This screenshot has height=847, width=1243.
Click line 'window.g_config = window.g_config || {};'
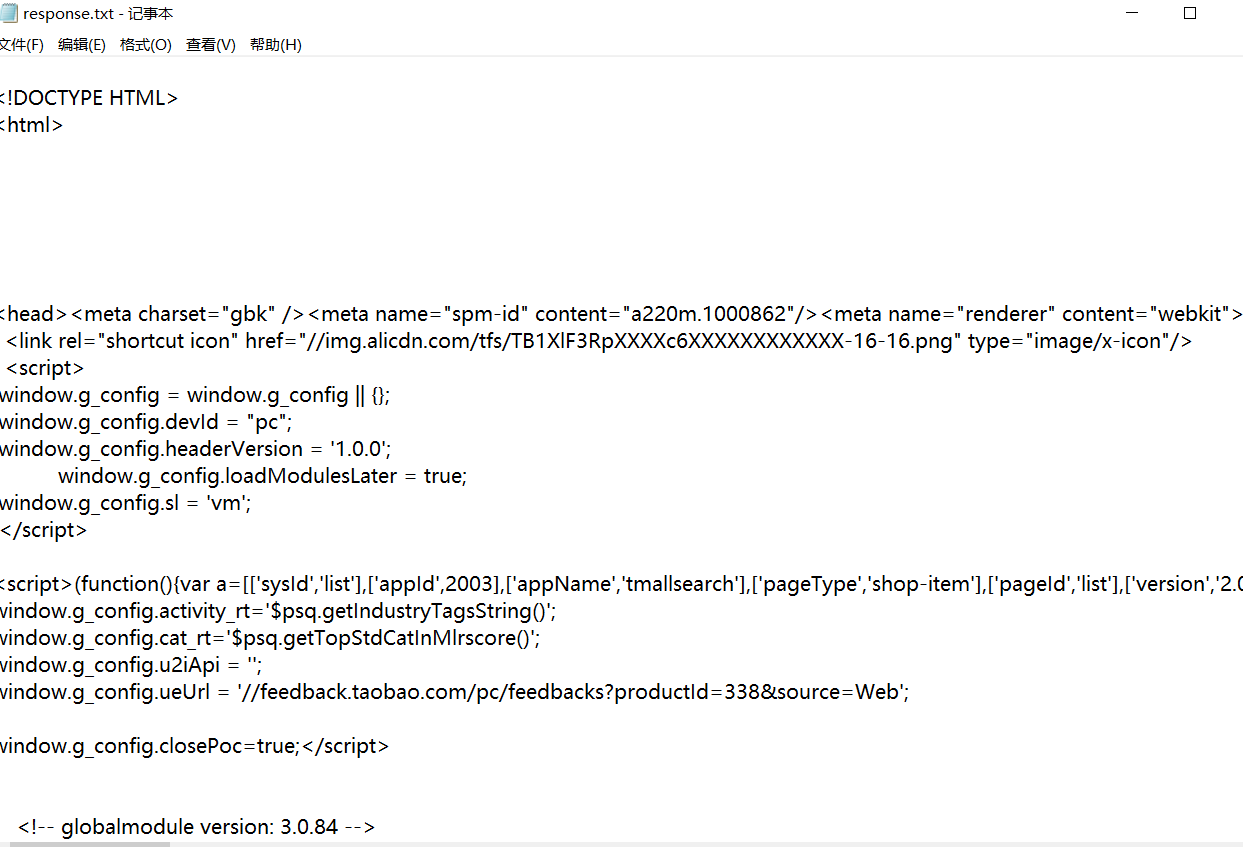[195, 395]
